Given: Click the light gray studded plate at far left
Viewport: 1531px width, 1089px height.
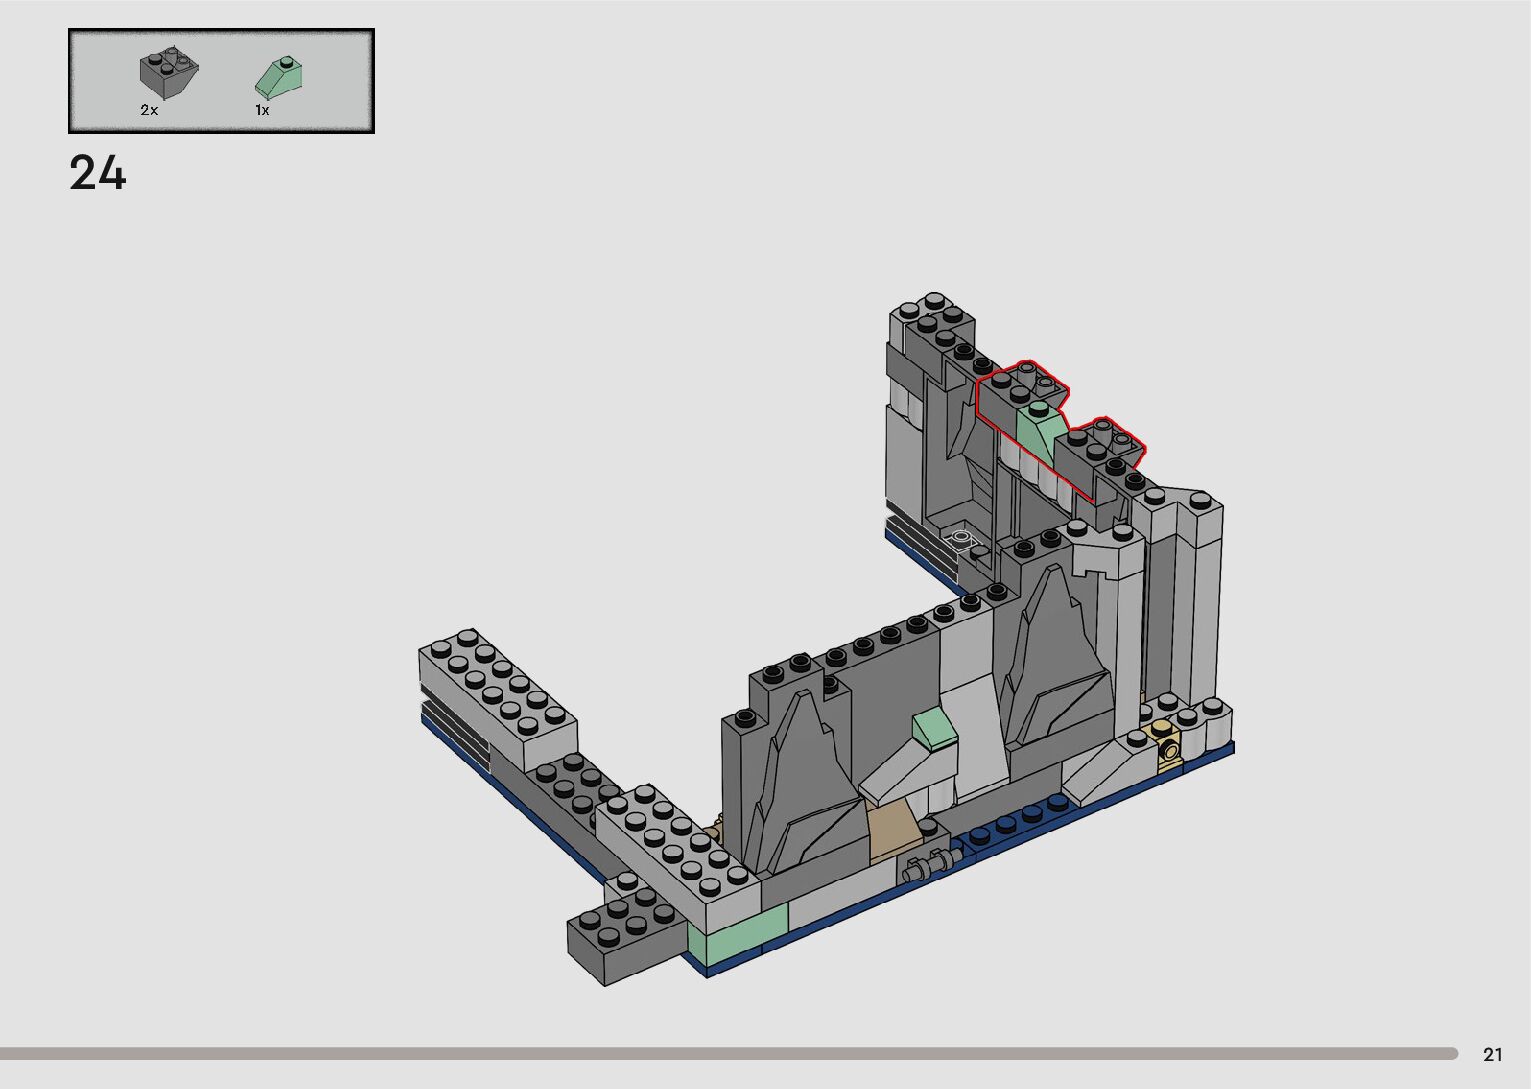Looking at the screenshot, I should 497,702.
